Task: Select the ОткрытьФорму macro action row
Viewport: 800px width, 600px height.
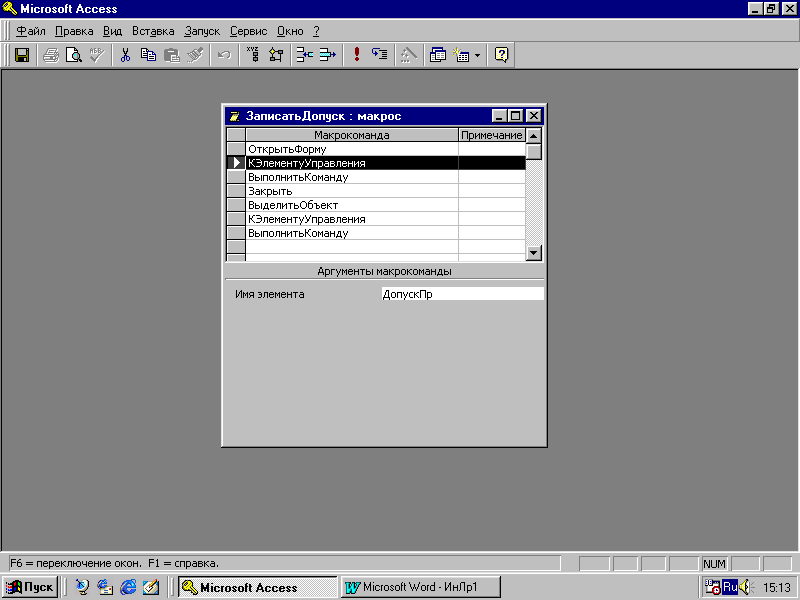Action: (352, 149)
